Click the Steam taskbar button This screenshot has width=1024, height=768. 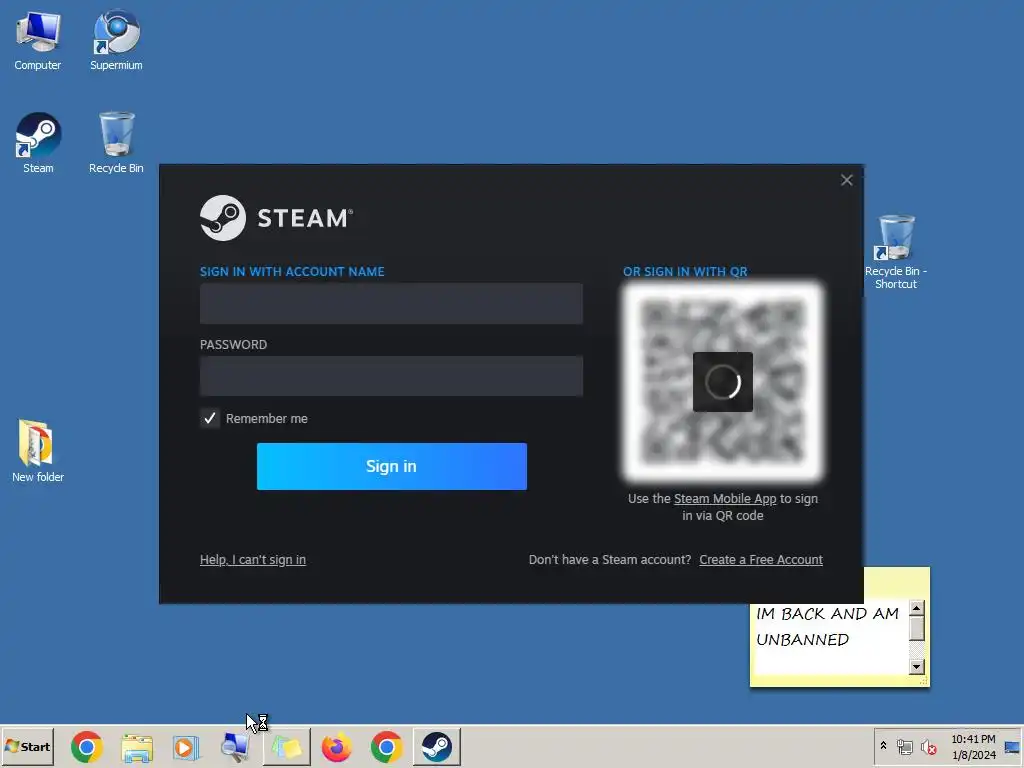pos(436,747)
